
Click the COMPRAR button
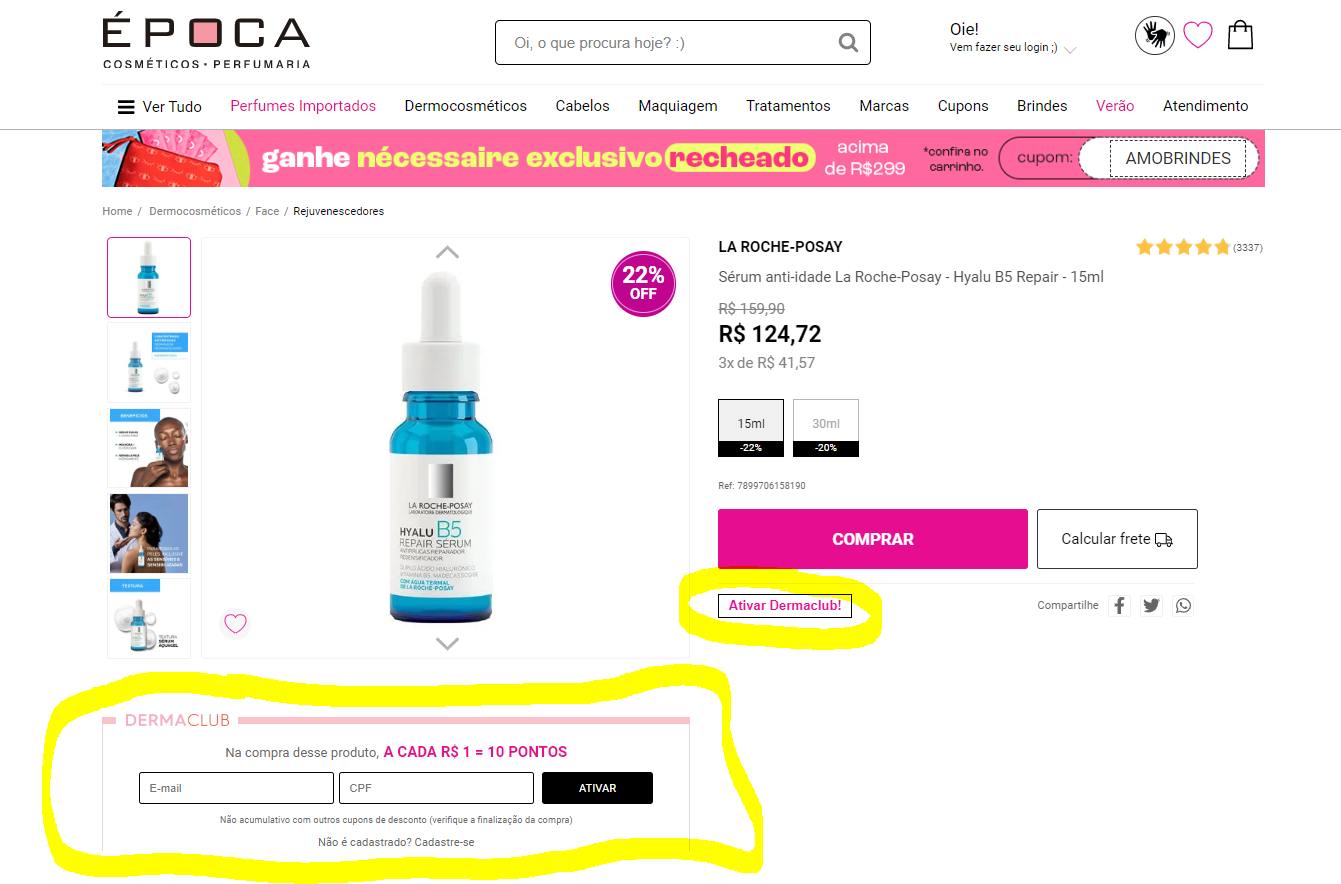pos(873,539)
